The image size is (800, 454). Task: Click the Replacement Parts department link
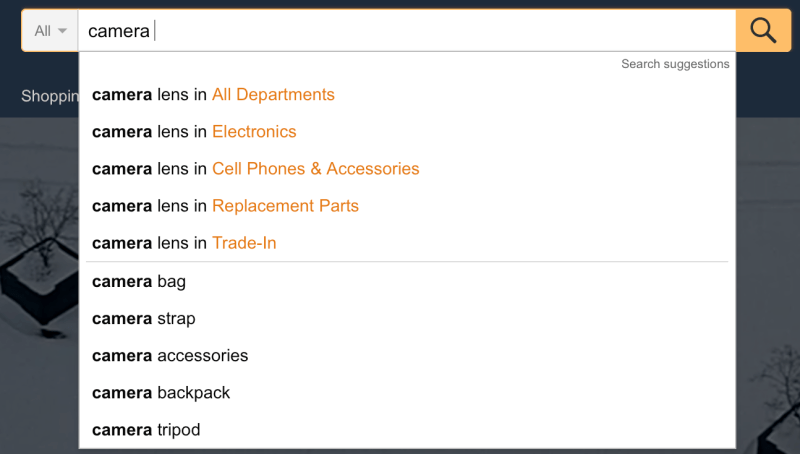point(285,206)
